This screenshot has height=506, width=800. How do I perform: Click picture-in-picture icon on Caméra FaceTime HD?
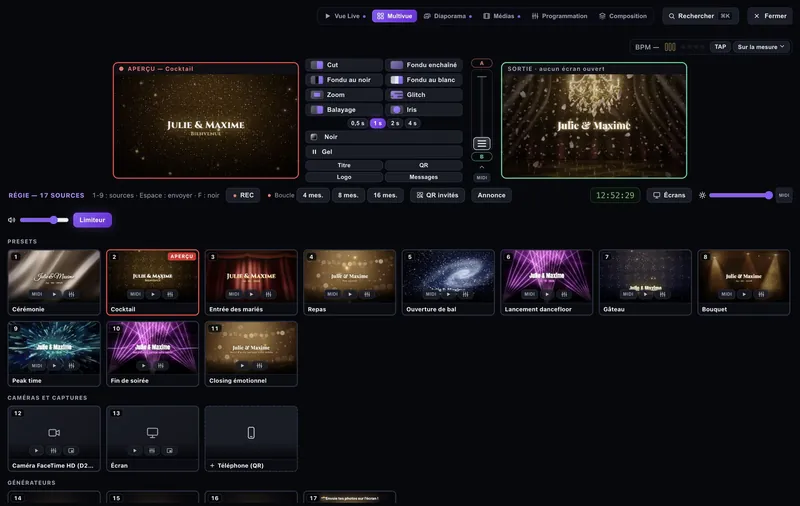(71, 451)
